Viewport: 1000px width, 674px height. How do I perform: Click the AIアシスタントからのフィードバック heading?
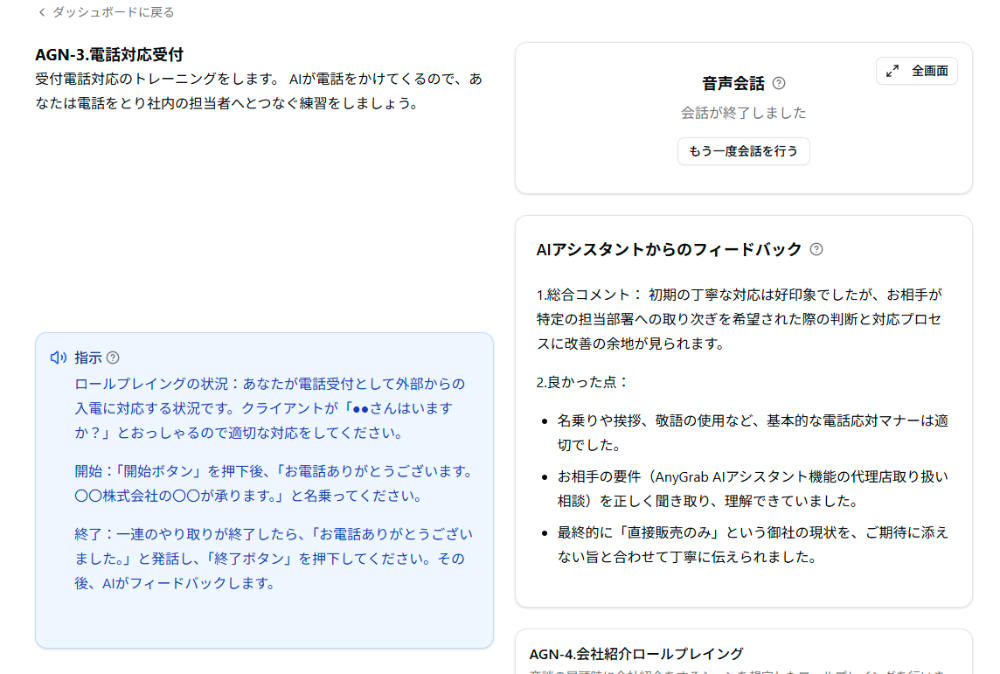[x=668, y=249]
